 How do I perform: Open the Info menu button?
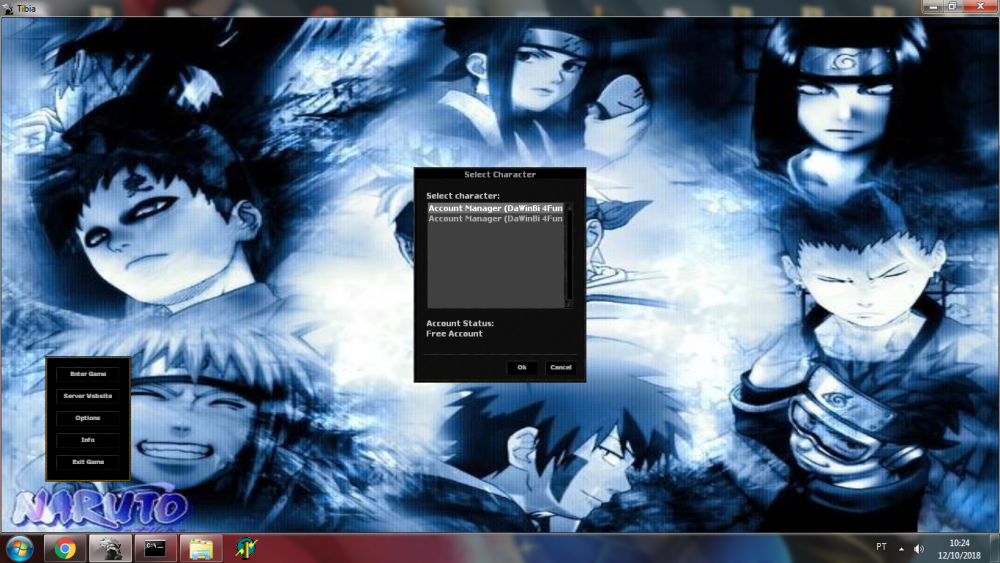pos(88,440)
